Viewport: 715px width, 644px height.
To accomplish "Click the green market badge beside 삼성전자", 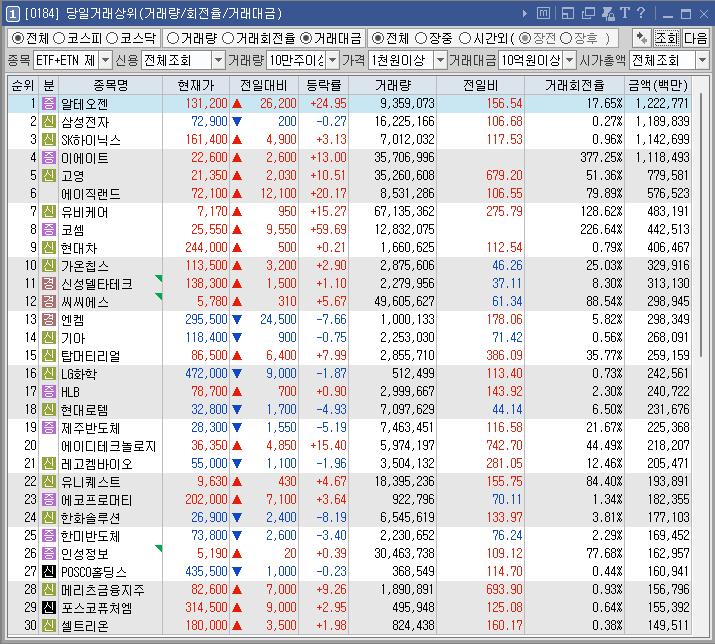I will (49, 121).
